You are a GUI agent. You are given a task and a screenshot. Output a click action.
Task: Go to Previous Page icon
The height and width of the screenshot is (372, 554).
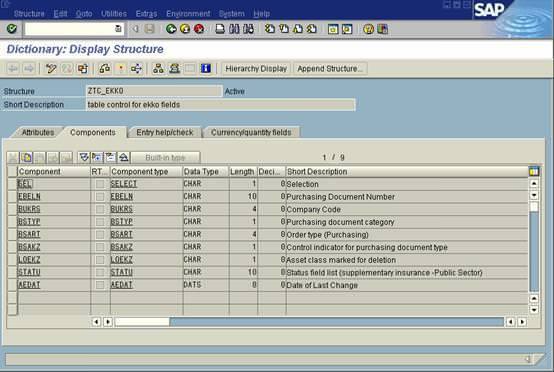[x=284, y=29]
